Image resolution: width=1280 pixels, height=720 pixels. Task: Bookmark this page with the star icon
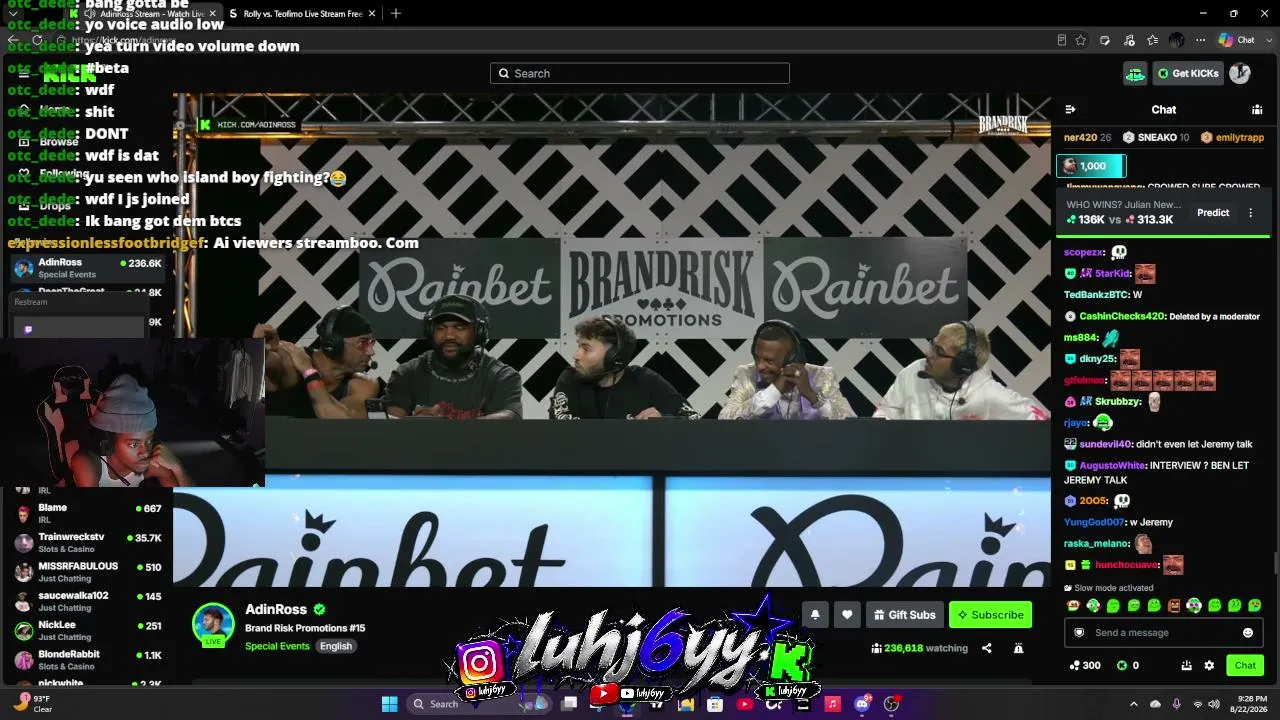1081,41
